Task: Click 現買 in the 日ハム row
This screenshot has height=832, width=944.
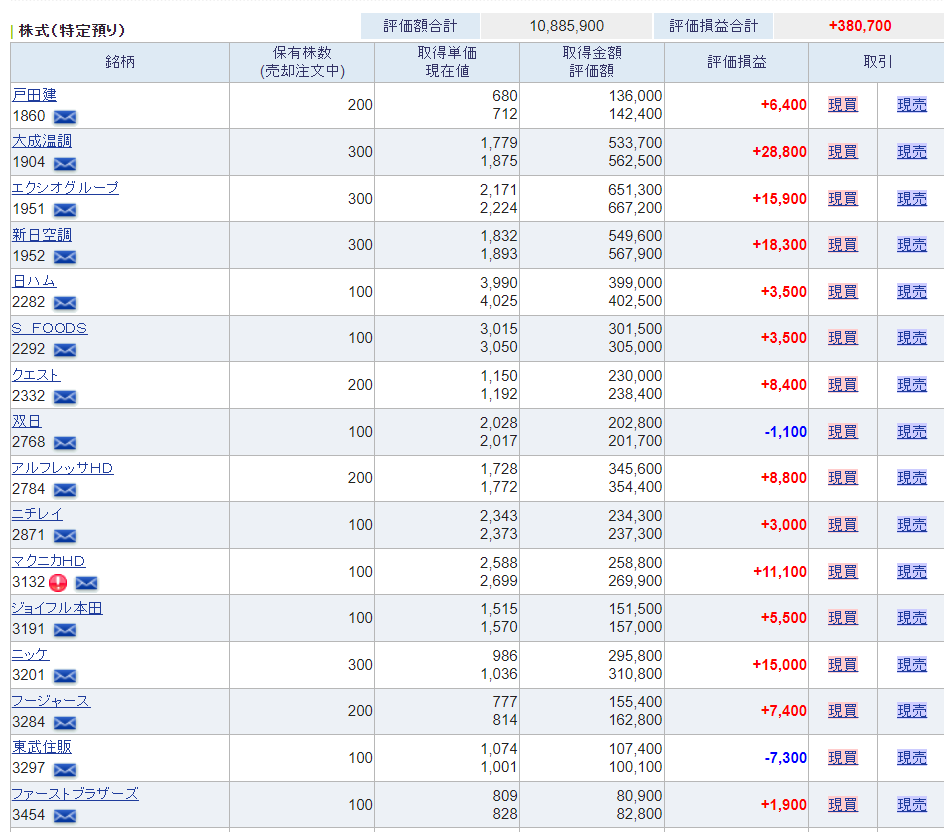Action: tap(843, 292)
